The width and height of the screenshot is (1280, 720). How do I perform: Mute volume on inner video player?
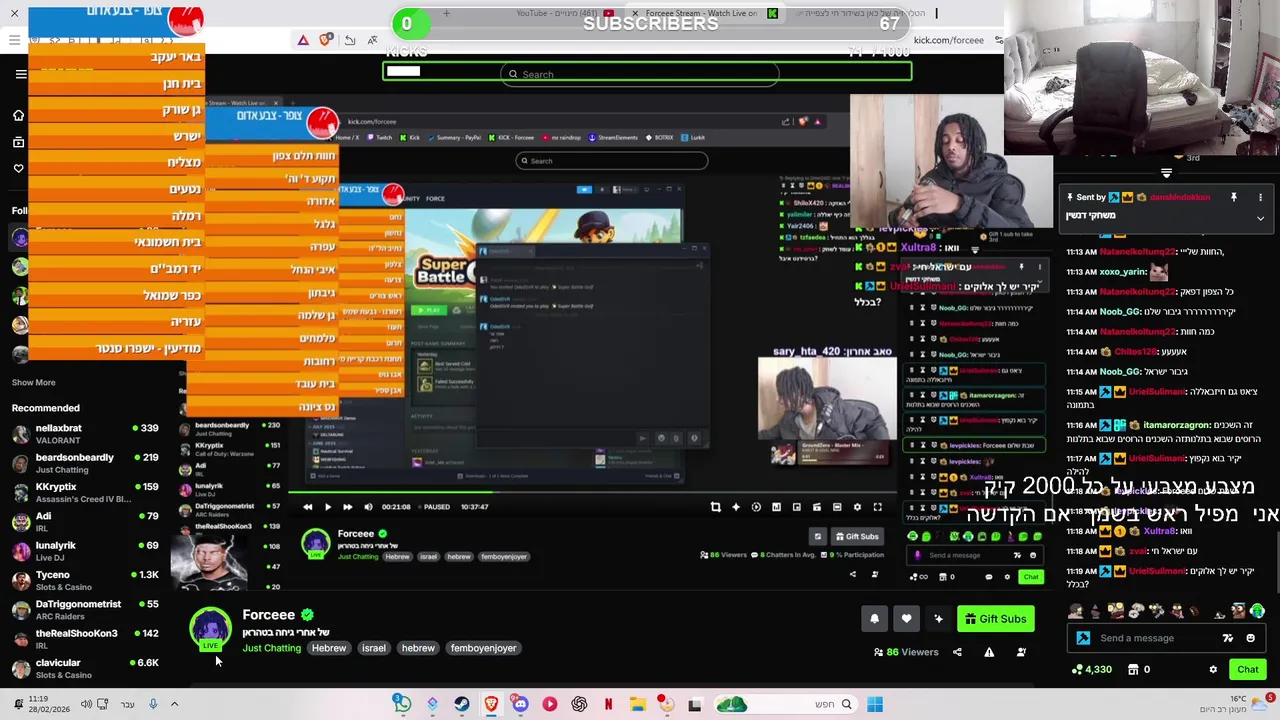[x=368, y=507]
